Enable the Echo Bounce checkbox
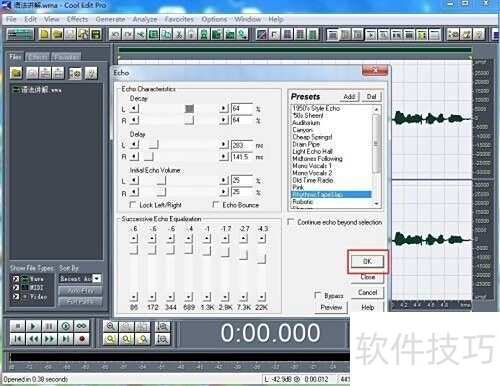This screenshot has width=500, height=386. coord(216,204)
